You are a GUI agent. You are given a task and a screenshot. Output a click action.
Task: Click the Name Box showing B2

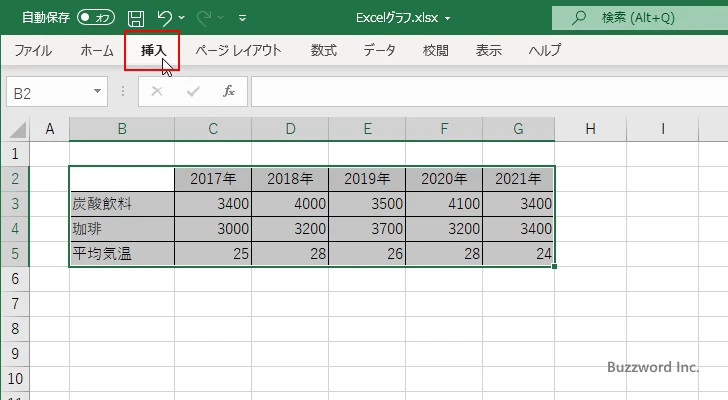pyautogui.click(x=49, y=92)
